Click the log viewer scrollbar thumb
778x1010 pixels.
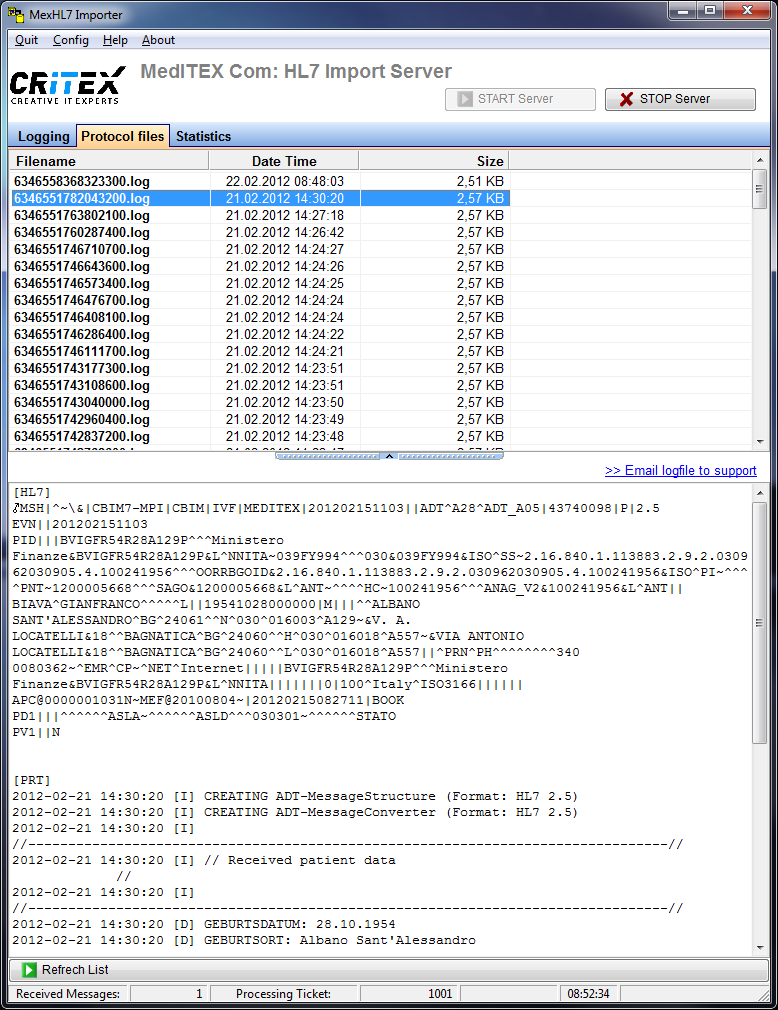[760, 623]
